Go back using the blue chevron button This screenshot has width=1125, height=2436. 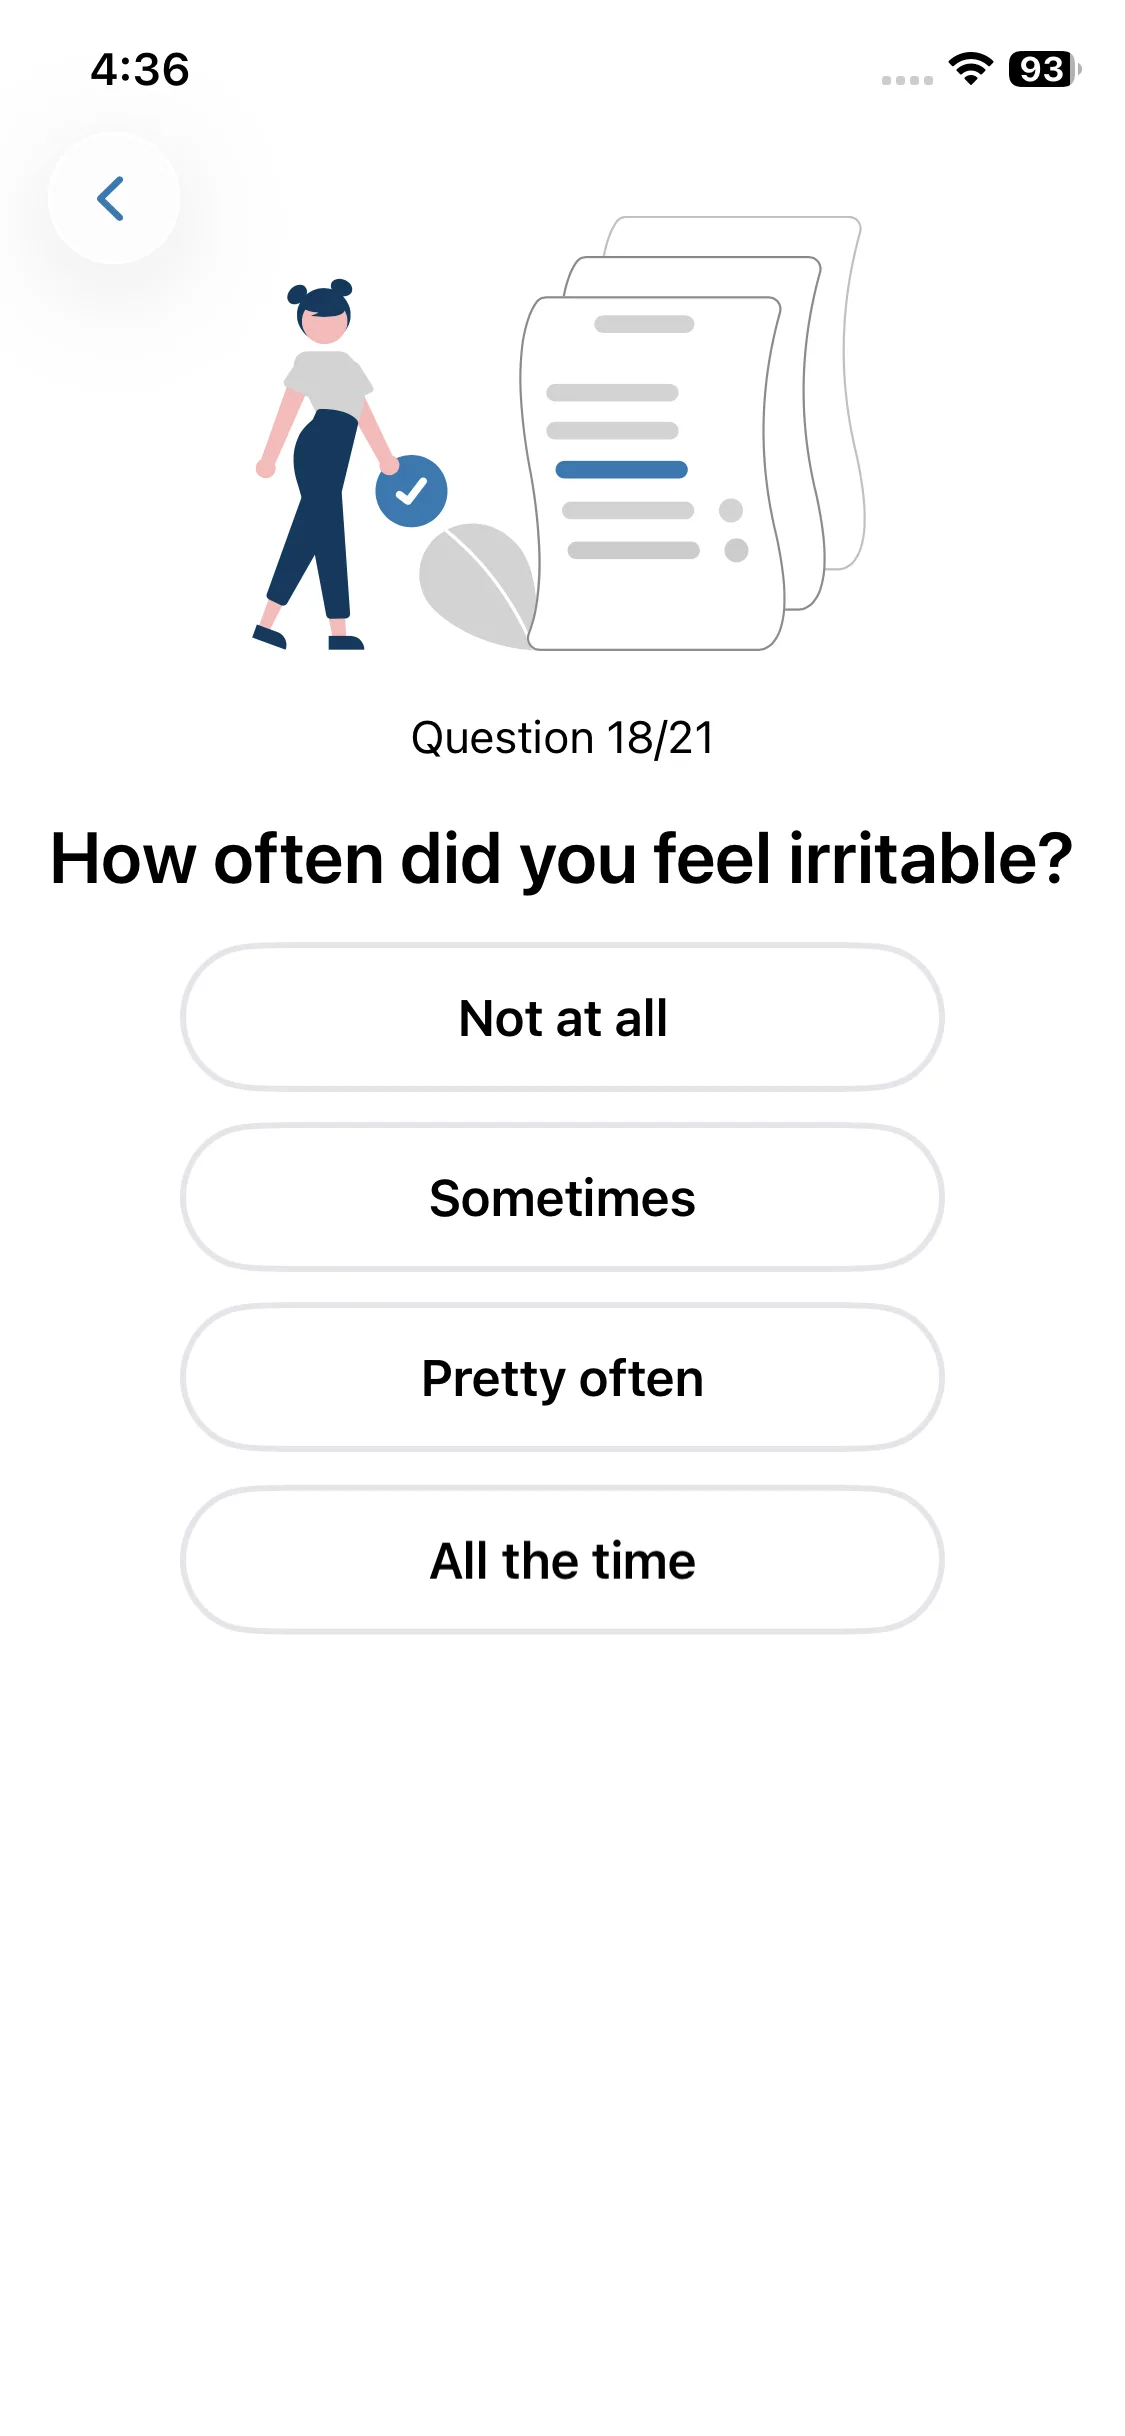[x=113, y=198]
